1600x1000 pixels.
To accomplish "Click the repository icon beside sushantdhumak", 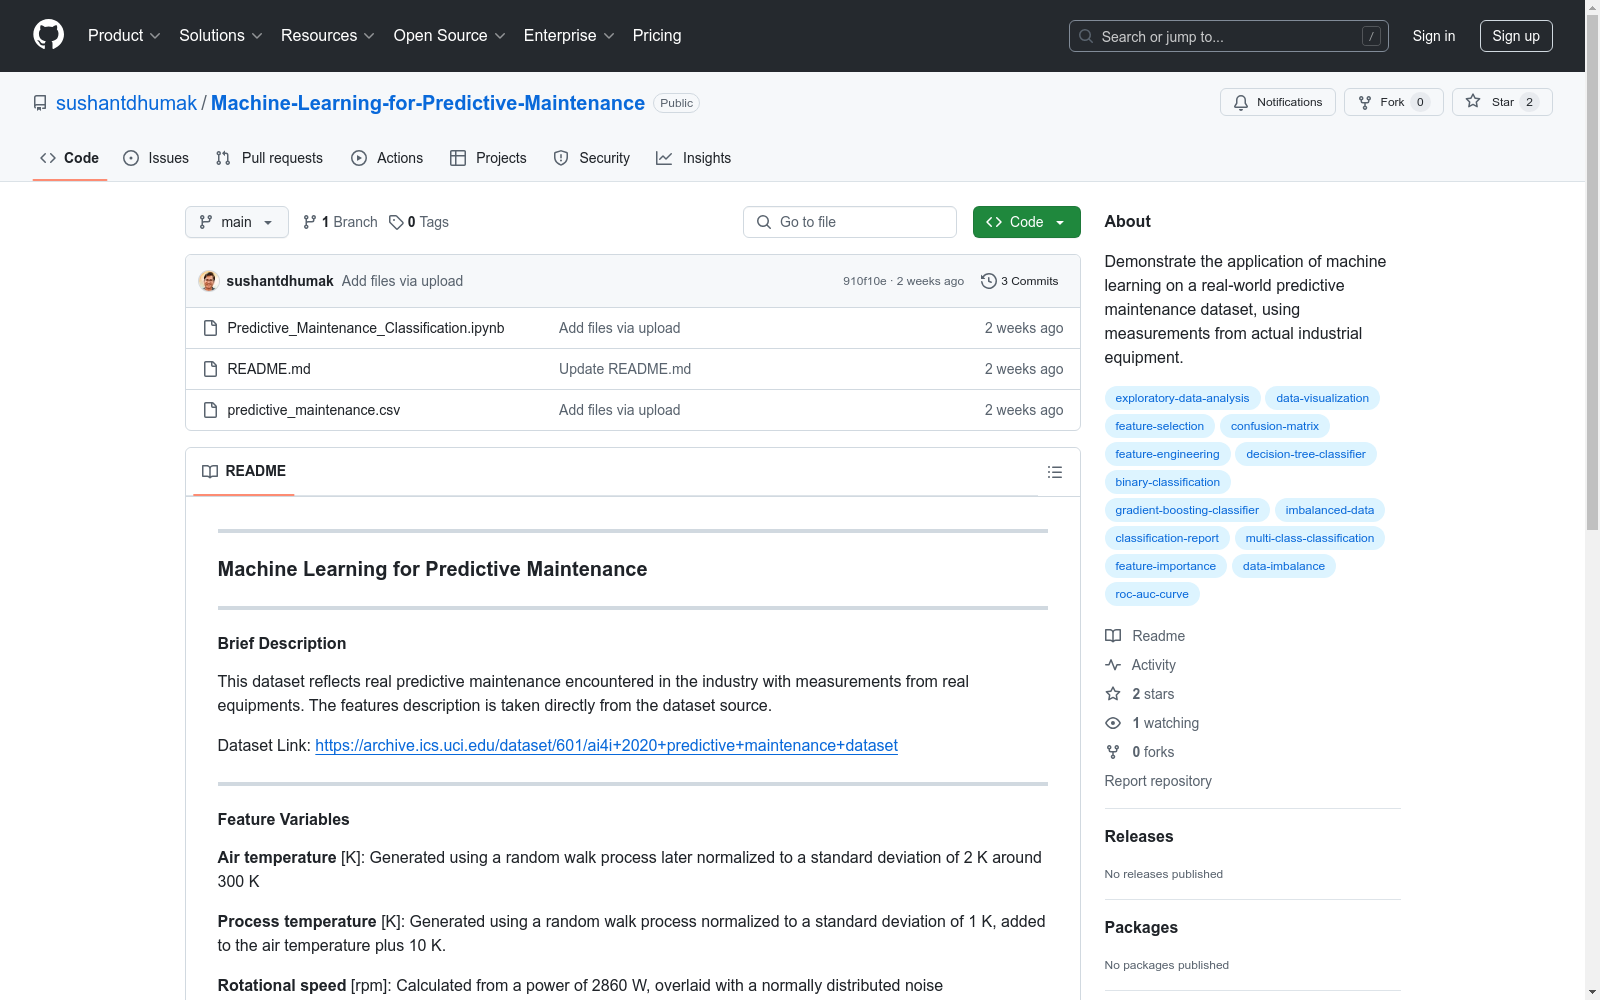I will [40, 103].
